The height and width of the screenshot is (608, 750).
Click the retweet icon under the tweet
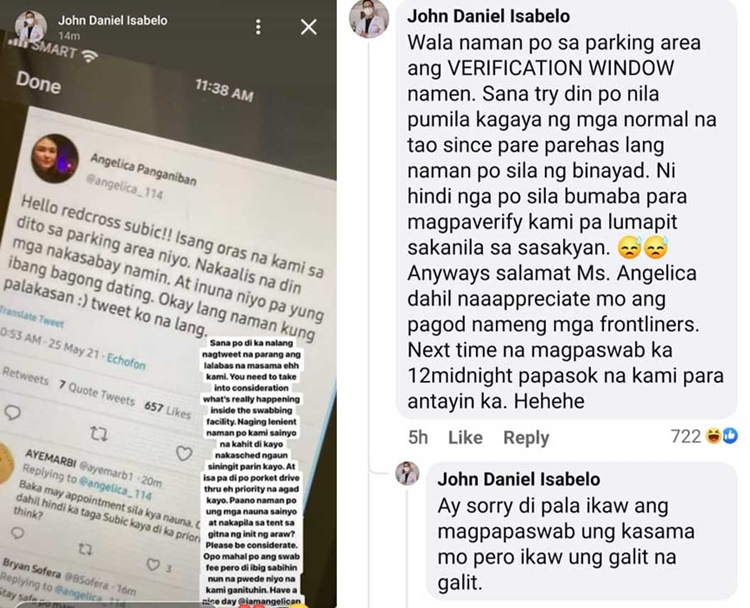pyautogui.click(x=99, y=434)
